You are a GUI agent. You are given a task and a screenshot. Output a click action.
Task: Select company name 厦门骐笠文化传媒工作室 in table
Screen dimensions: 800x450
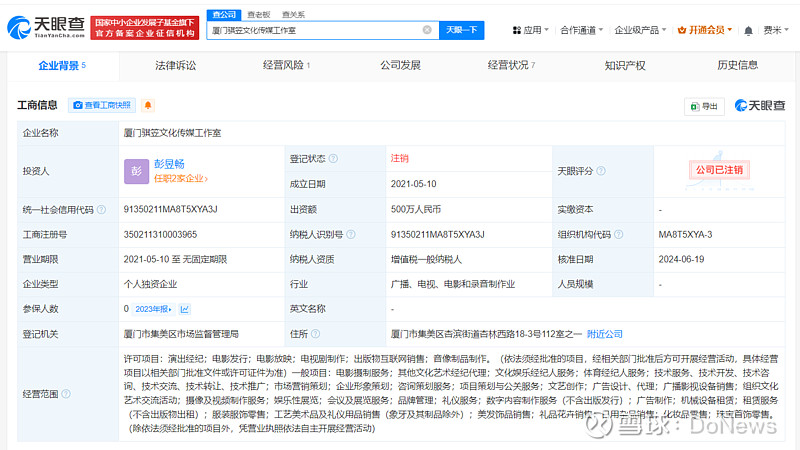pyautogui.click(x=172, y=133)
